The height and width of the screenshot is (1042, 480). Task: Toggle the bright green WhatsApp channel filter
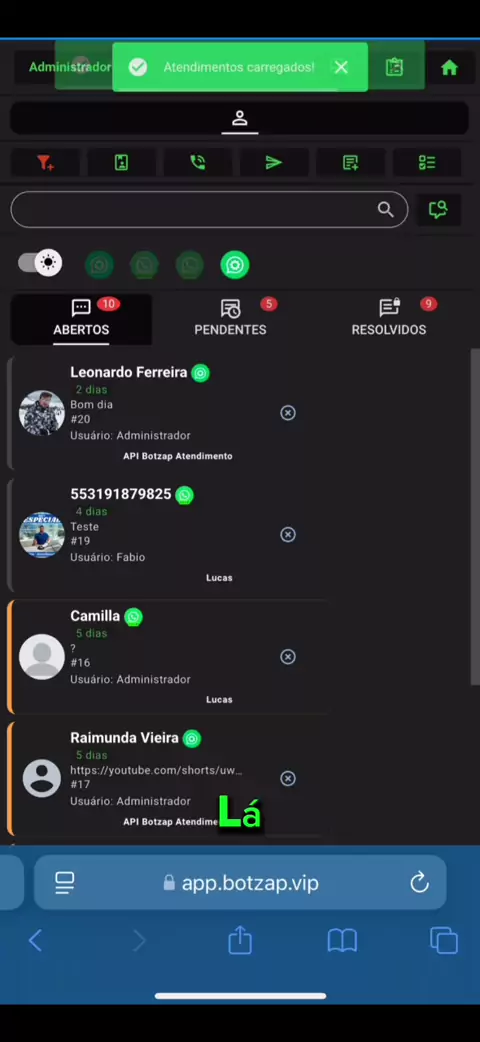click(235, 264)
